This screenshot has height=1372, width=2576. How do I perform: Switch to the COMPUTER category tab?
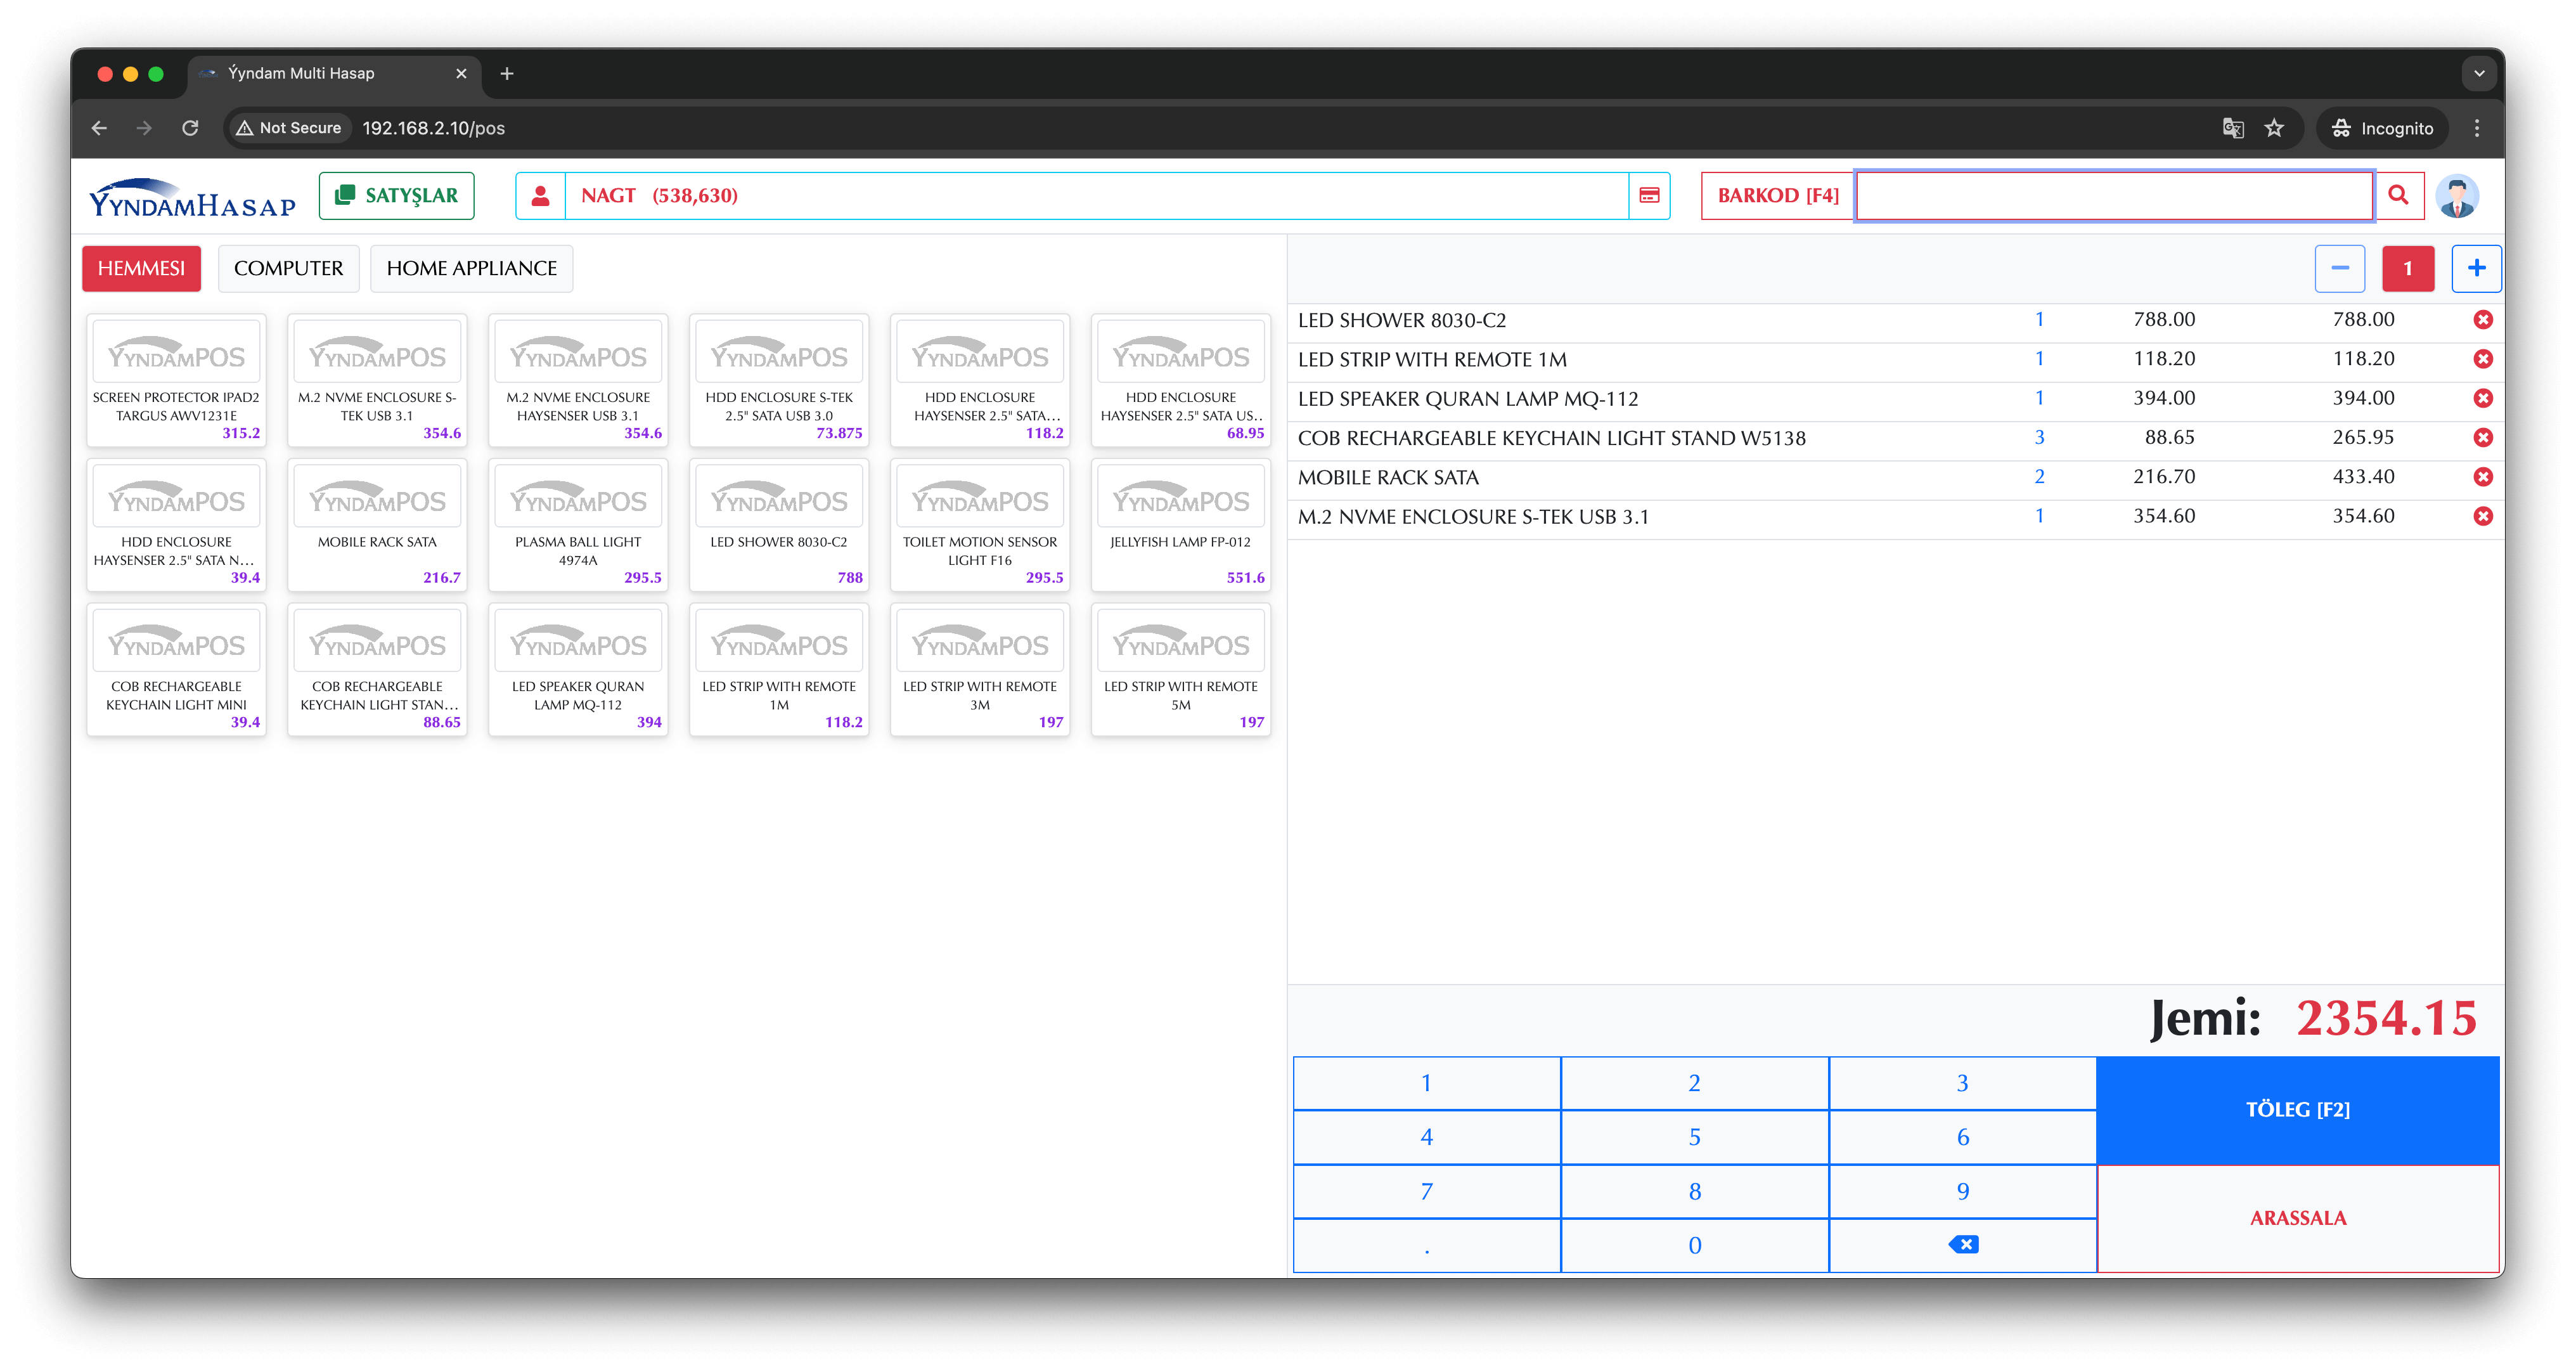288,268
